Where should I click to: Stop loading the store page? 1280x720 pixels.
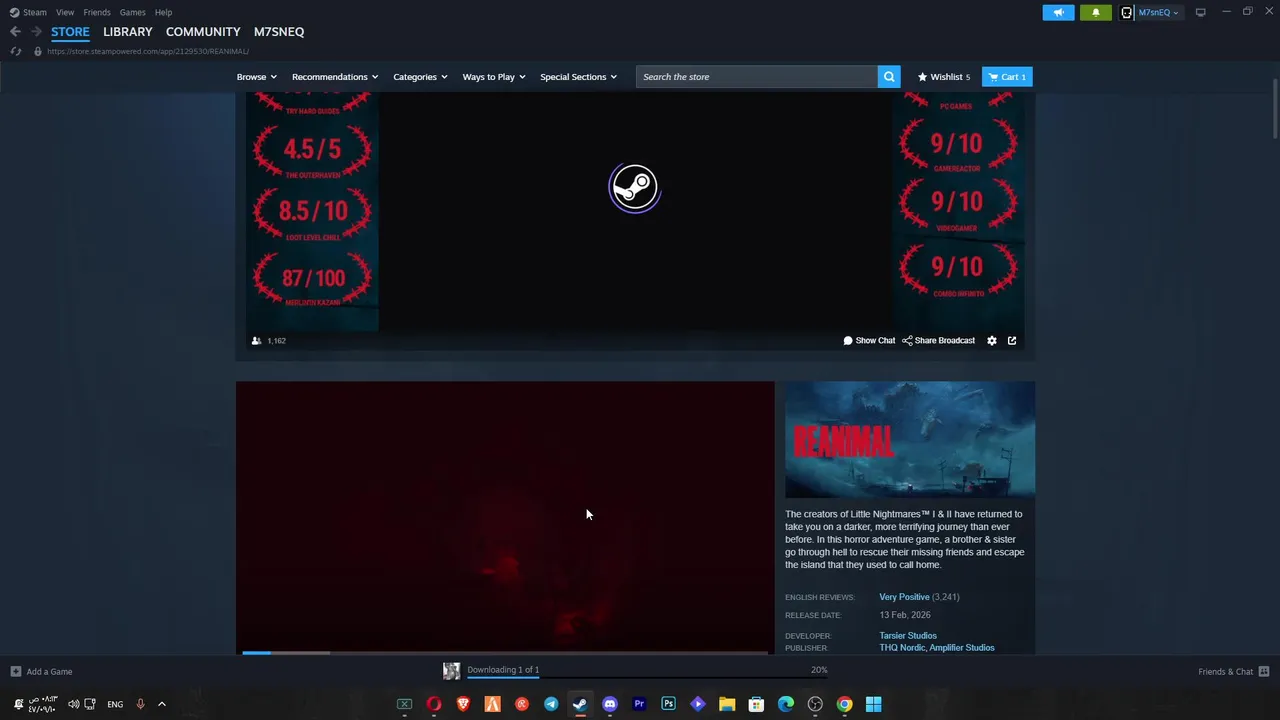pos(16,51)
